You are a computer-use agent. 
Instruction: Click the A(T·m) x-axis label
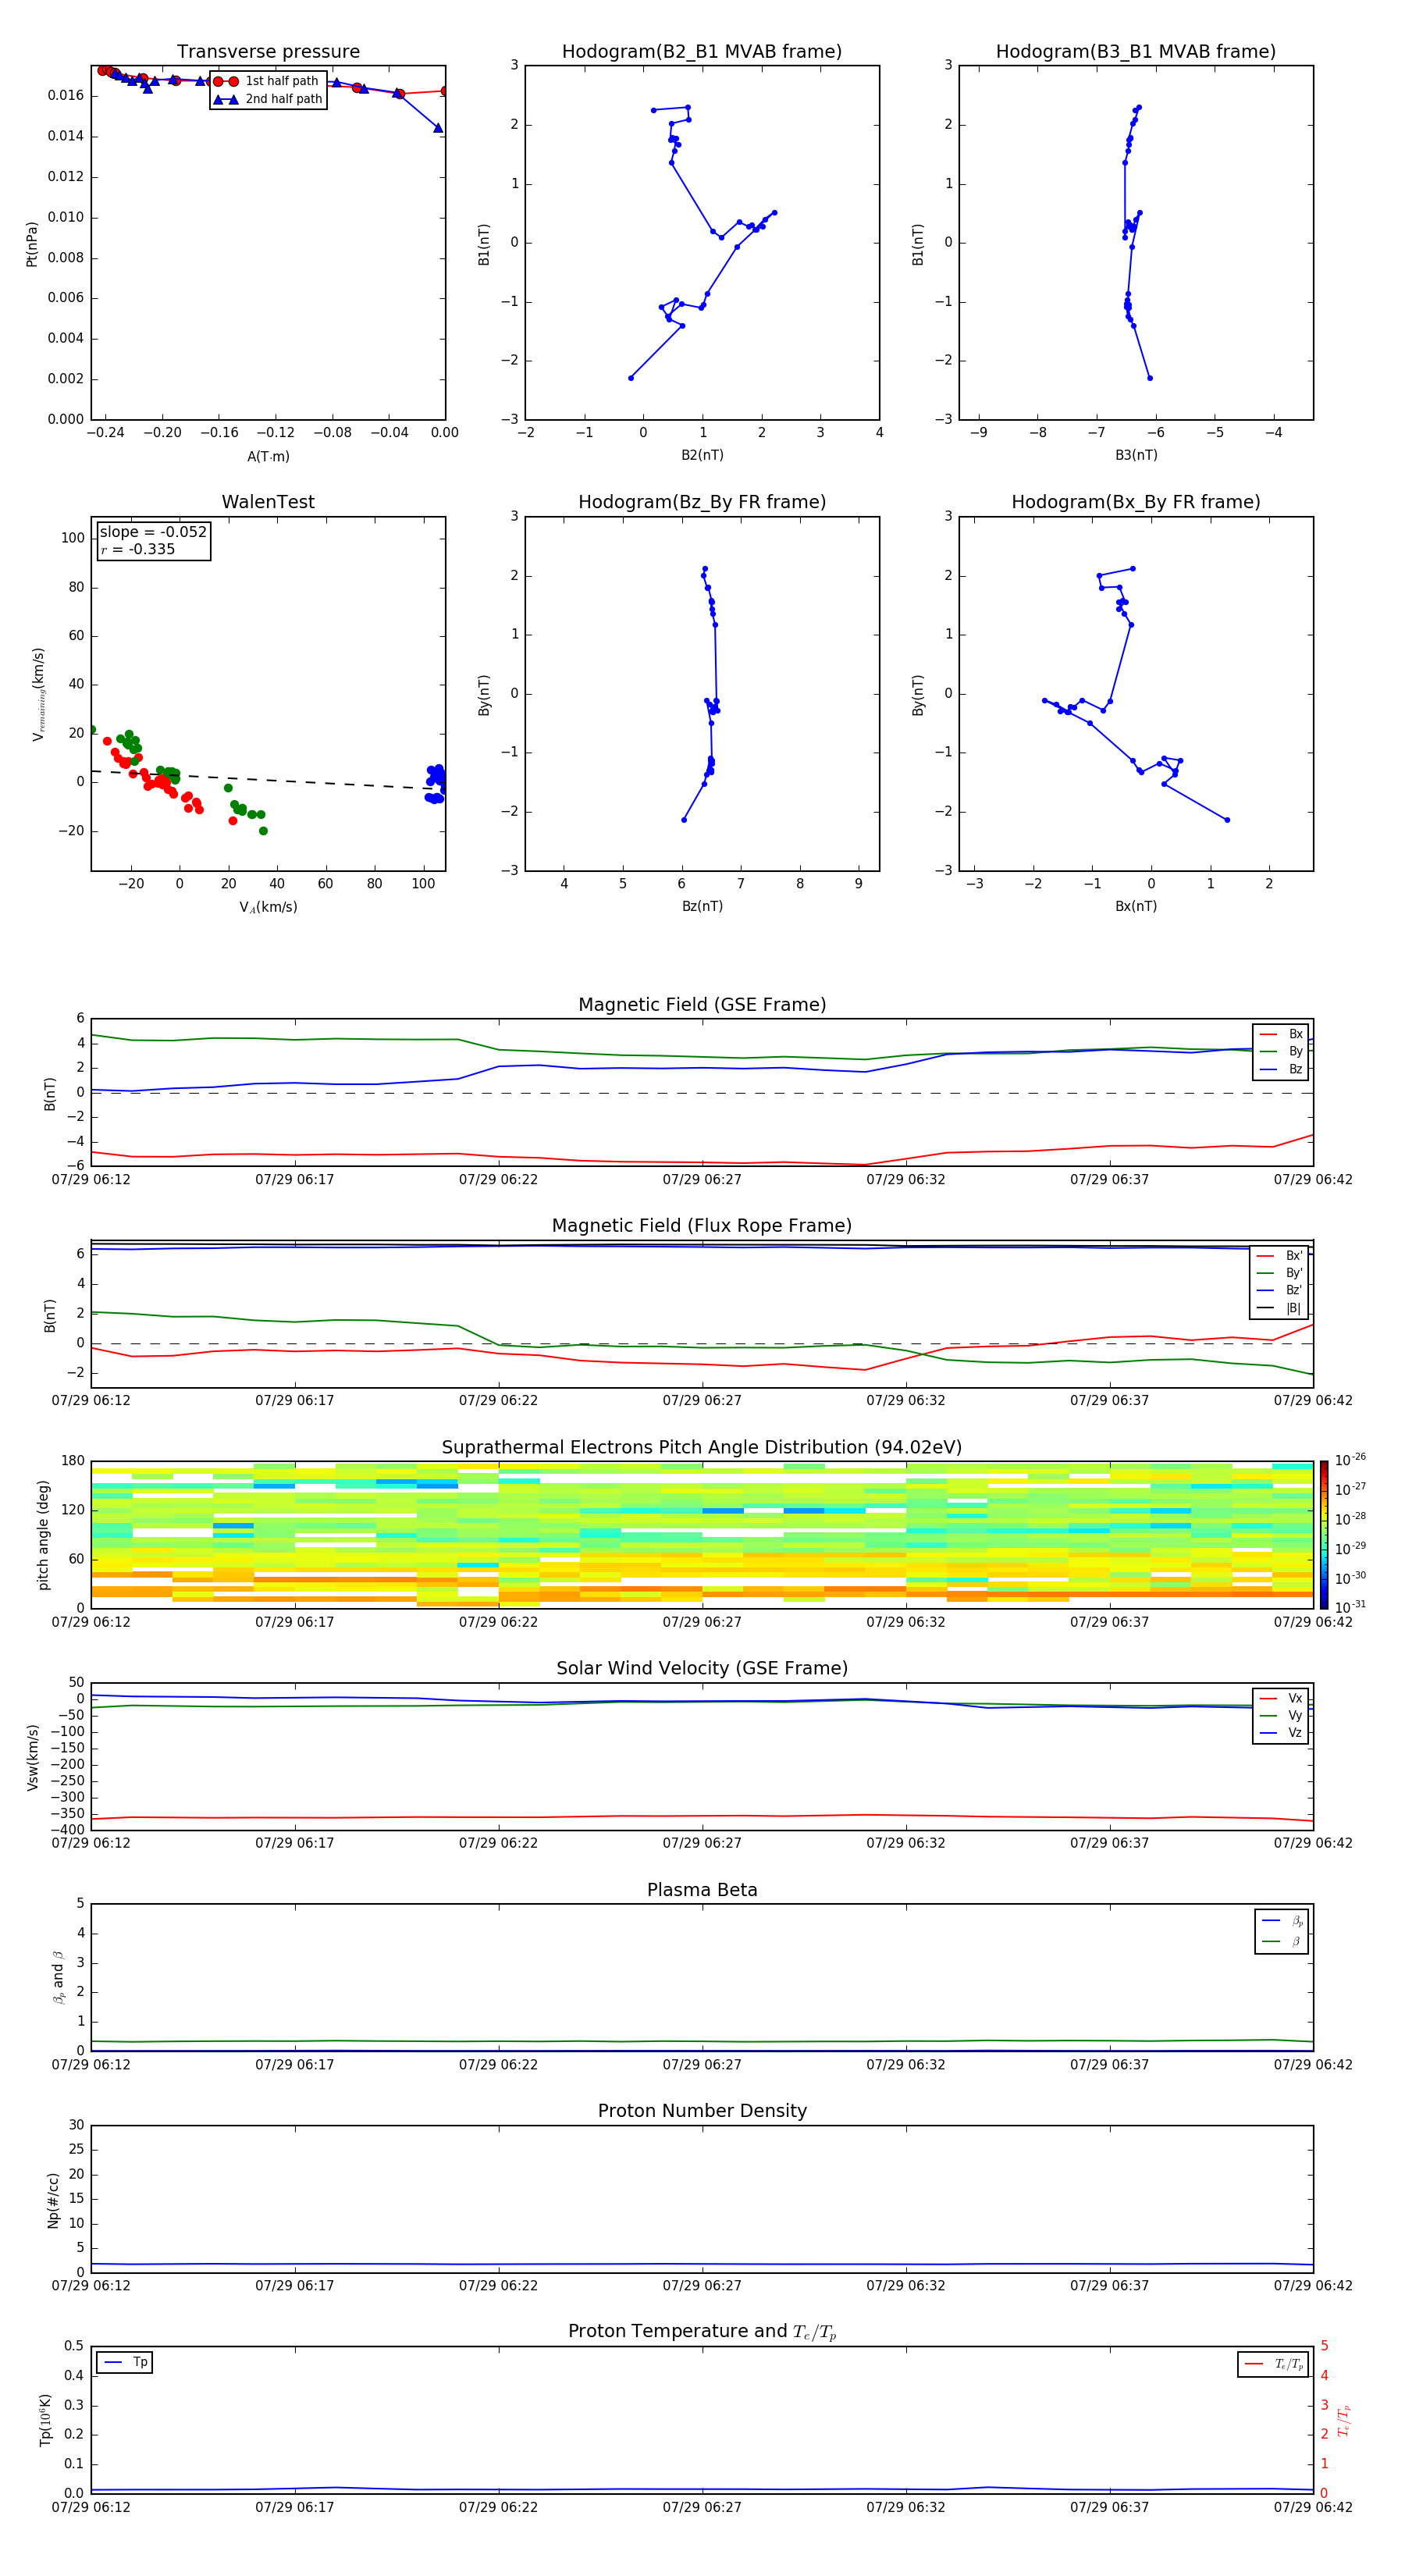[x=268, y=457]
